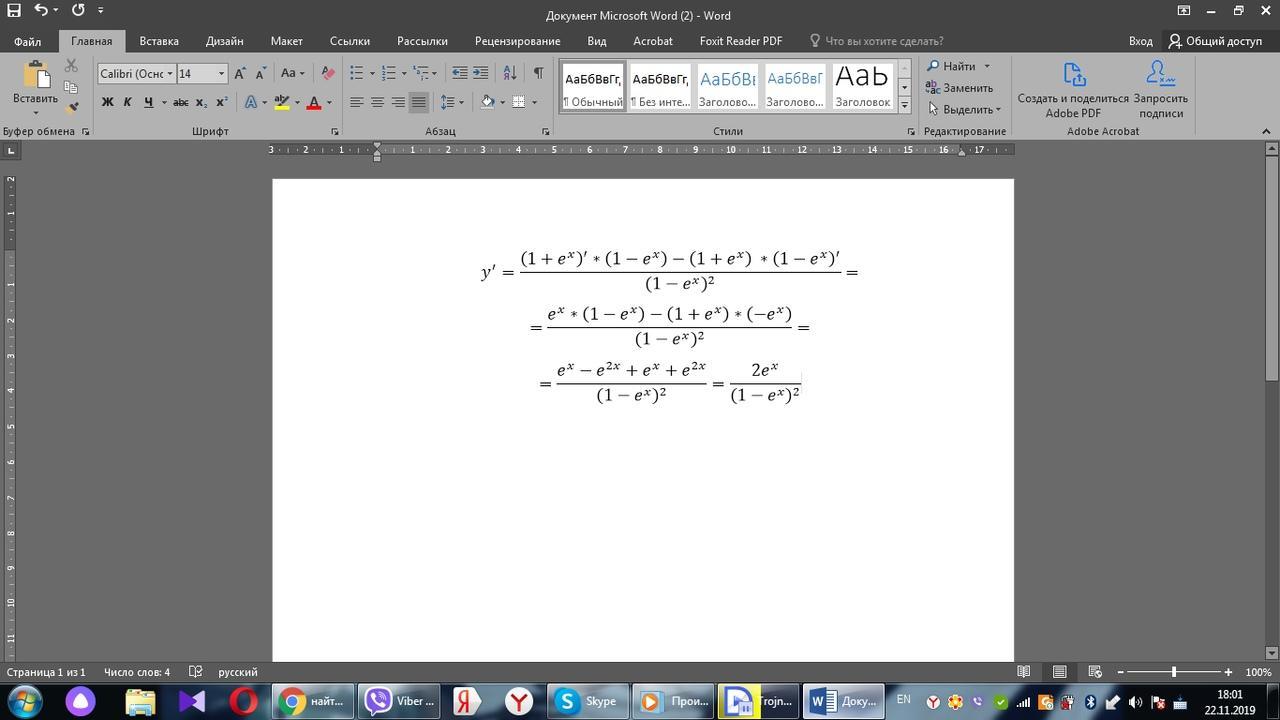Click the Cut scissors icon
Image resolution: width=1280 pixels, height=720 pixels.
point(71,66)
